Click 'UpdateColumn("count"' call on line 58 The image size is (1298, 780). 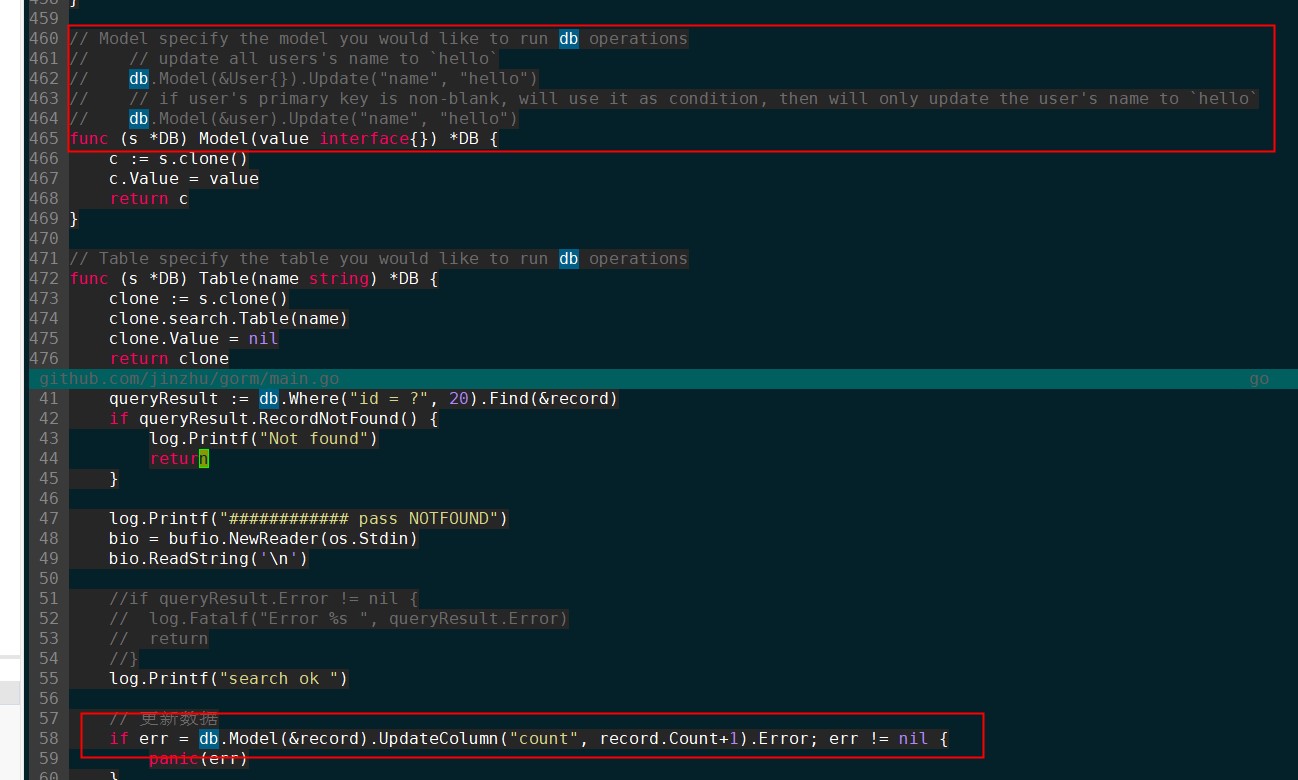[479, 739]
